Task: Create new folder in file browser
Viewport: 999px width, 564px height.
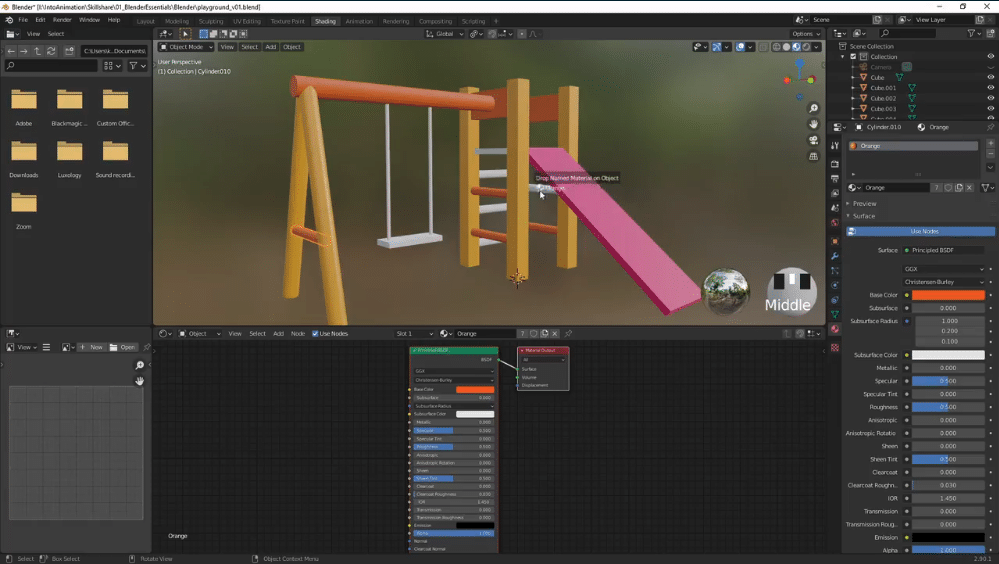Action: pos(69,51)
